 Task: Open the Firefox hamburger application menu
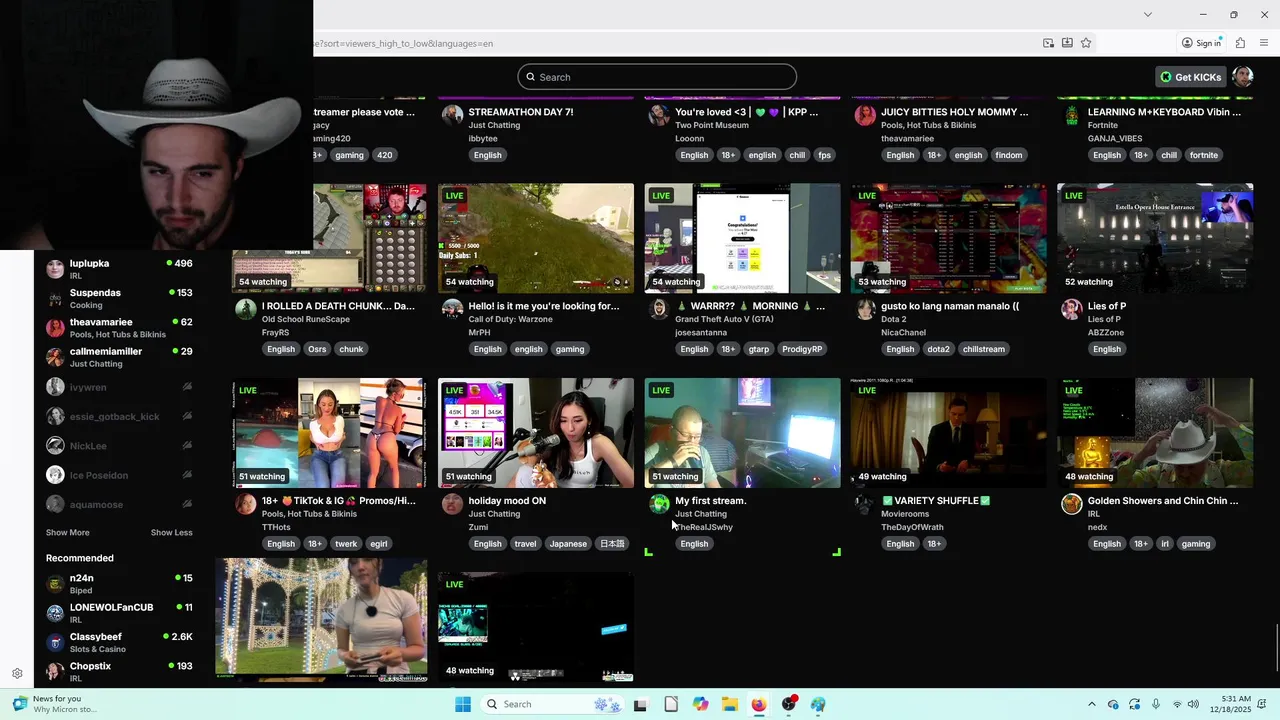1264,43
